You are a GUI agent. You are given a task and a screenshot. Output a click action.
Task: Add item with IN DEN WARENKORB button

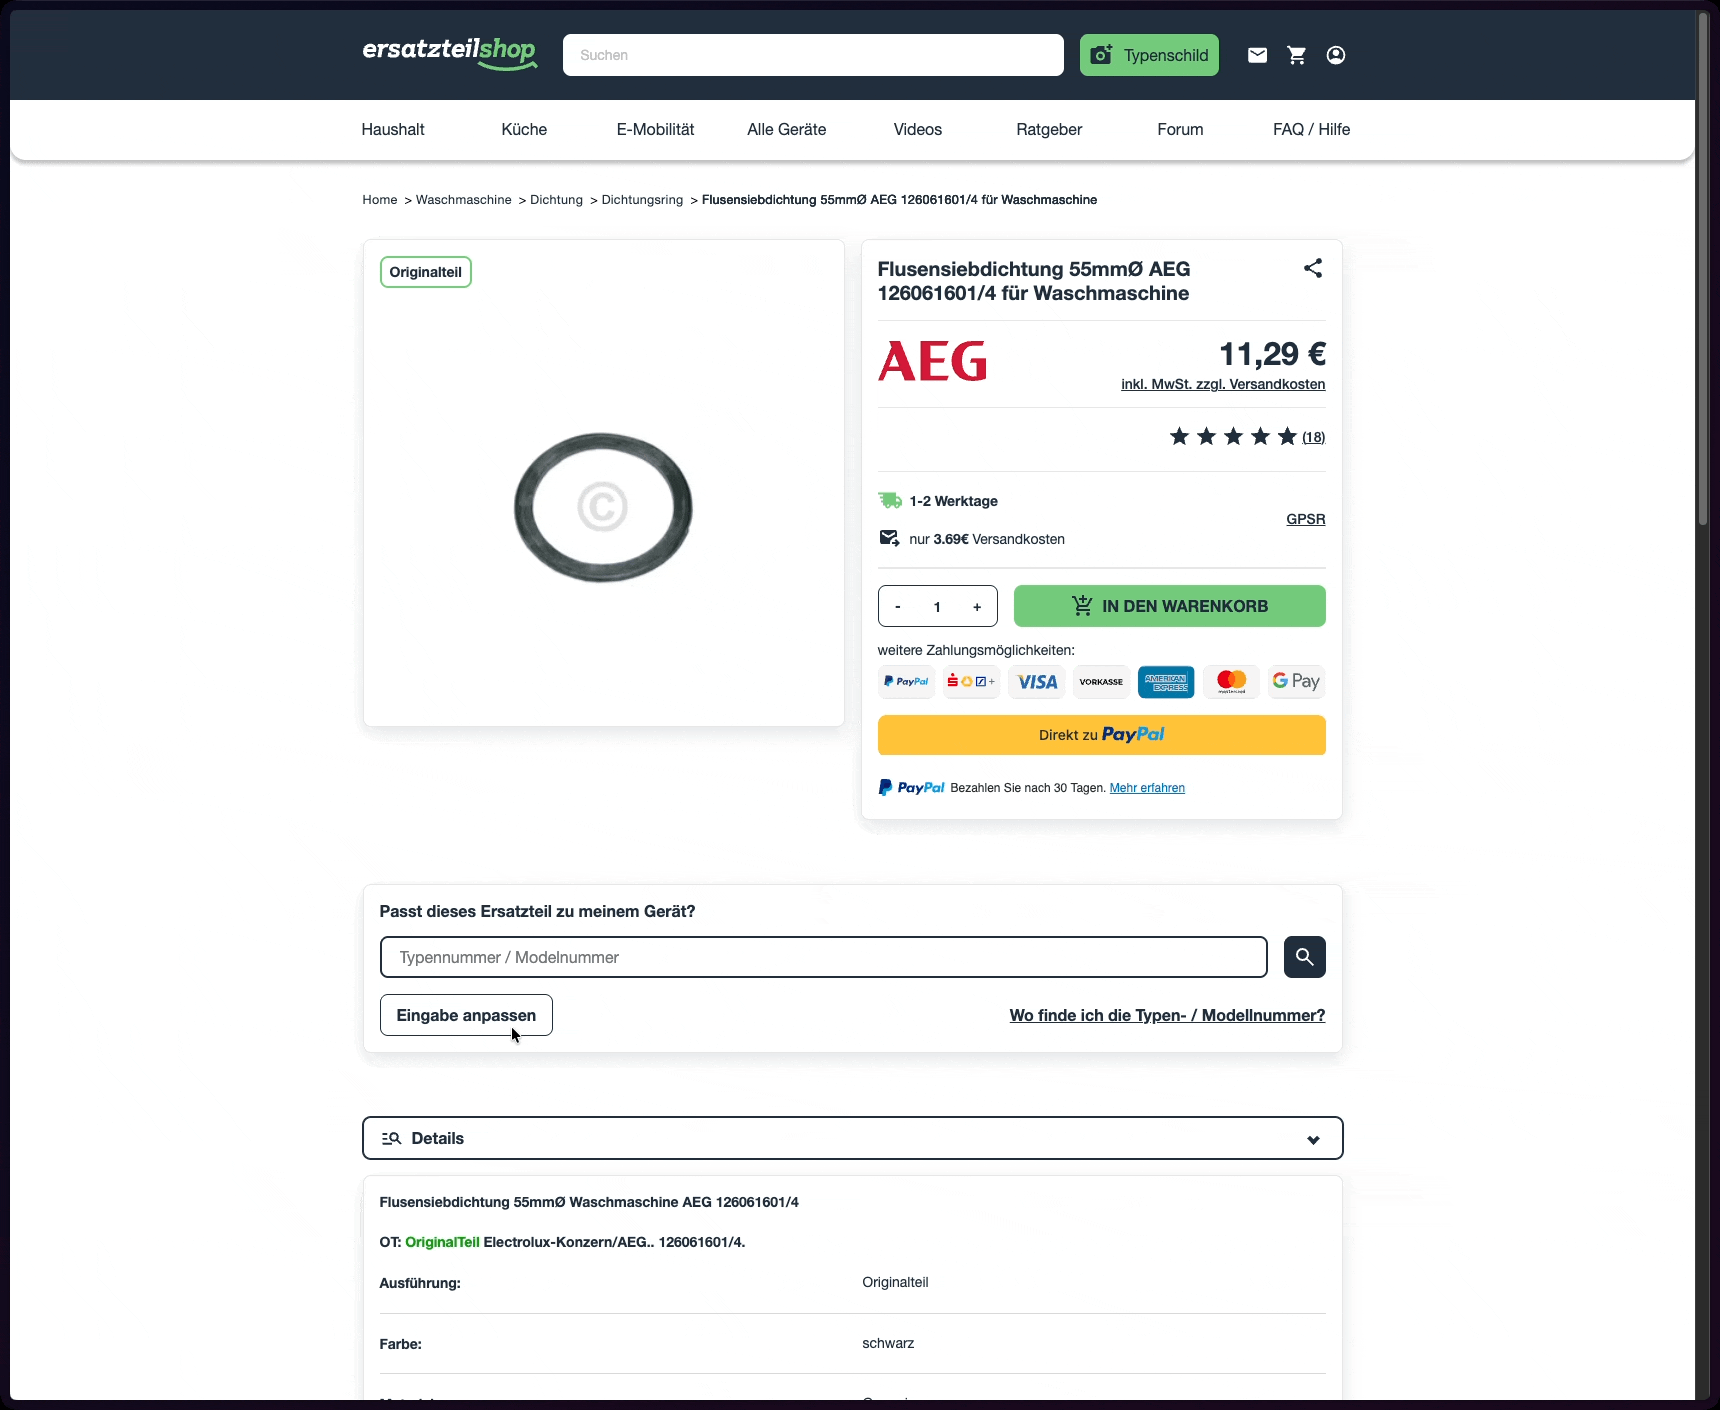click(x=1170, y=606)
